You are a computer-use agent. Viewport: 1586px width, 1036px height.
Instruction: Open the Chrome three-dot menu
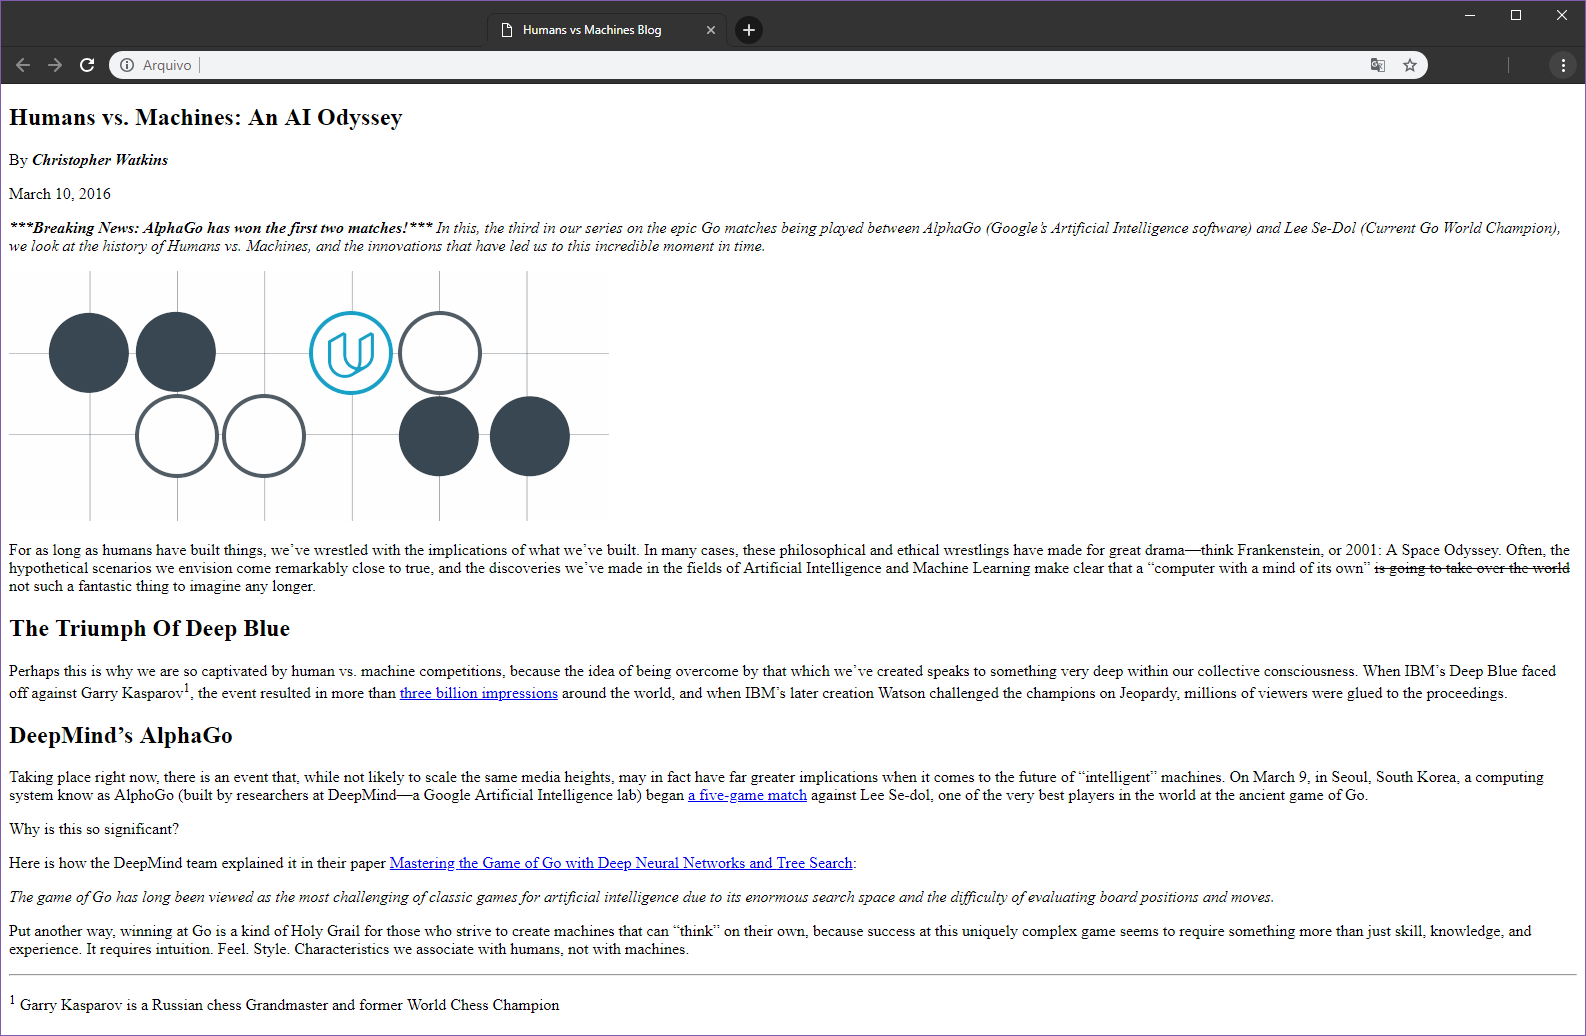click(1563, 65)
